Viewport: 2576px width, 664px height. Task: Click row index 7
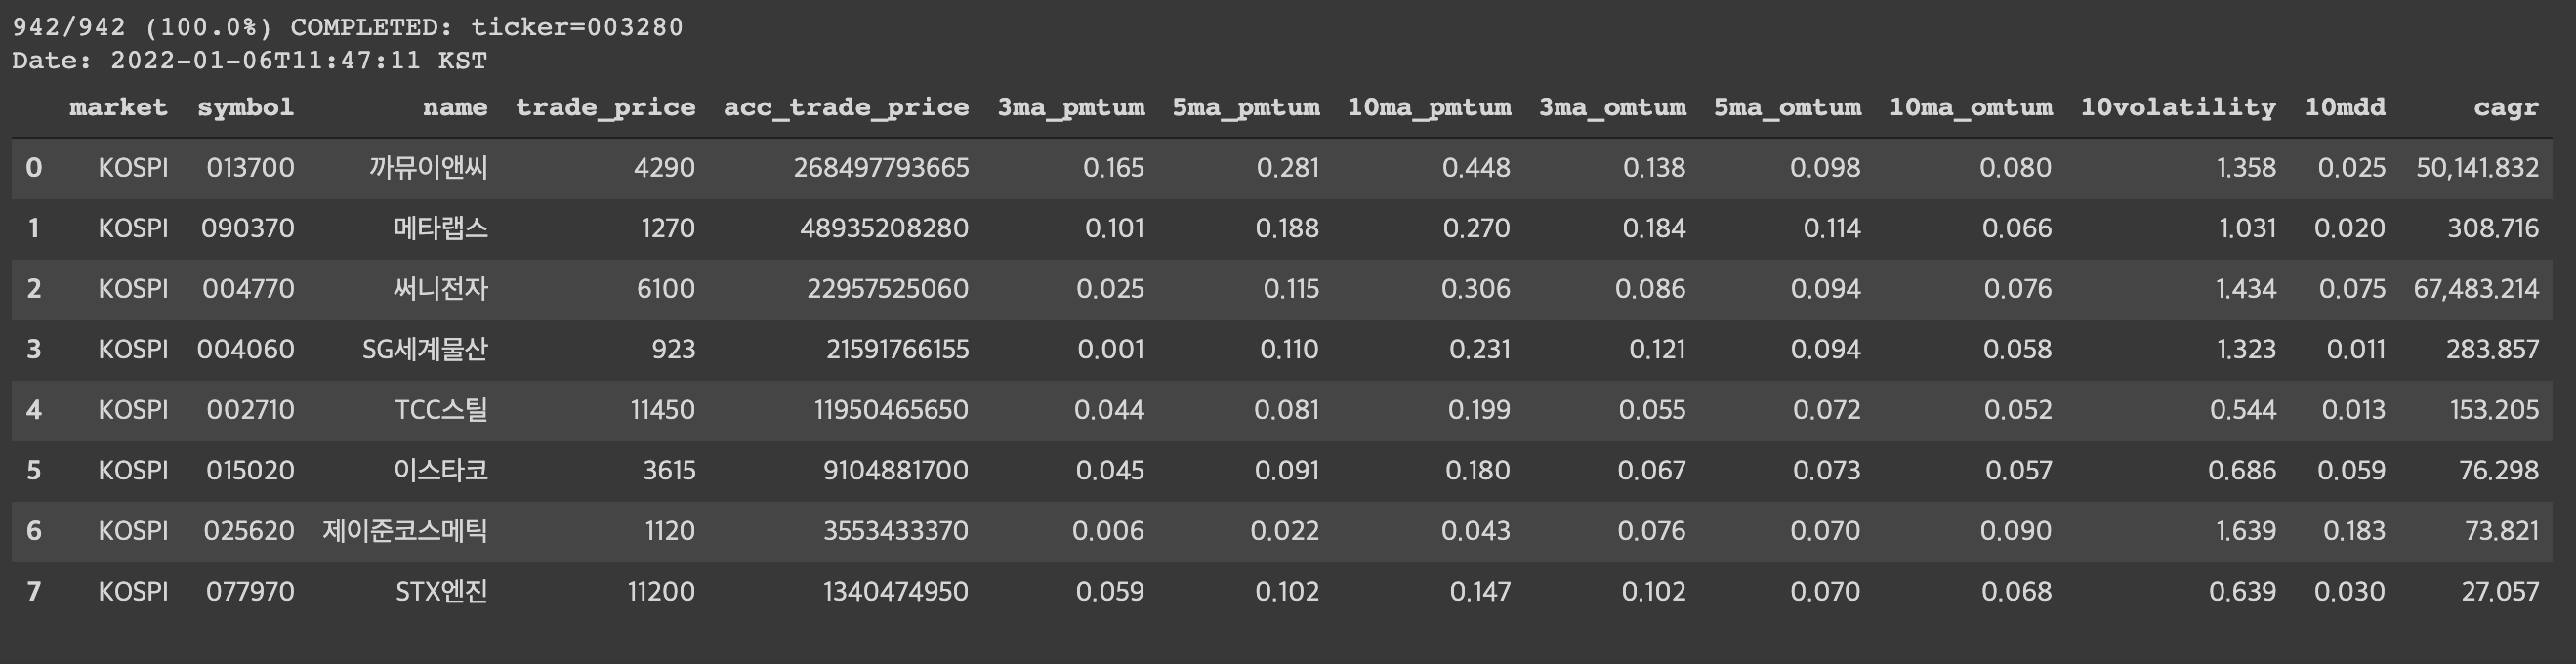(x=34, y=591)
